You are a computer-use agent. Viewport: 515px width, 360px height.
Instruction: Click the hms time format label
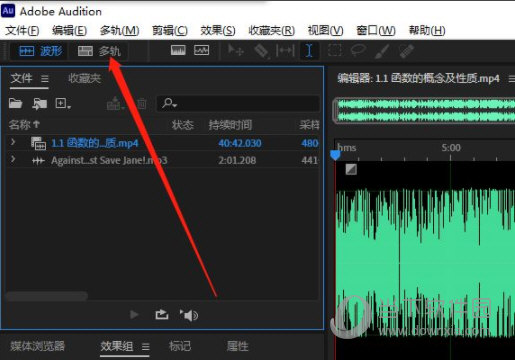[x=347, y=148]
